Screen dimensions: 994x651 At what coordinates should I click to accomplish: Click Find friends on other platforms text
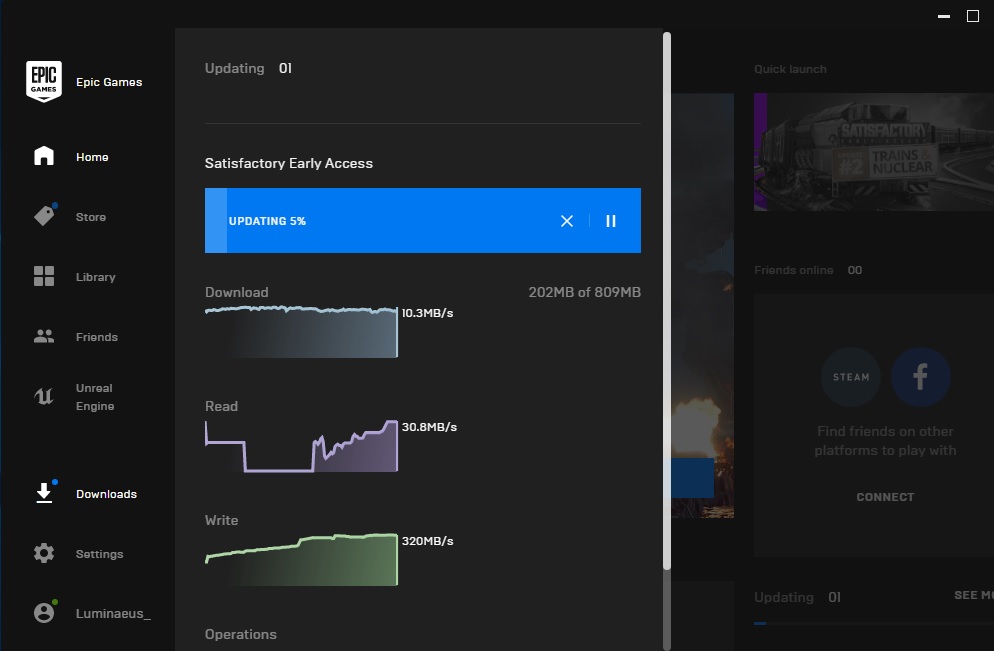pos(885,441)
